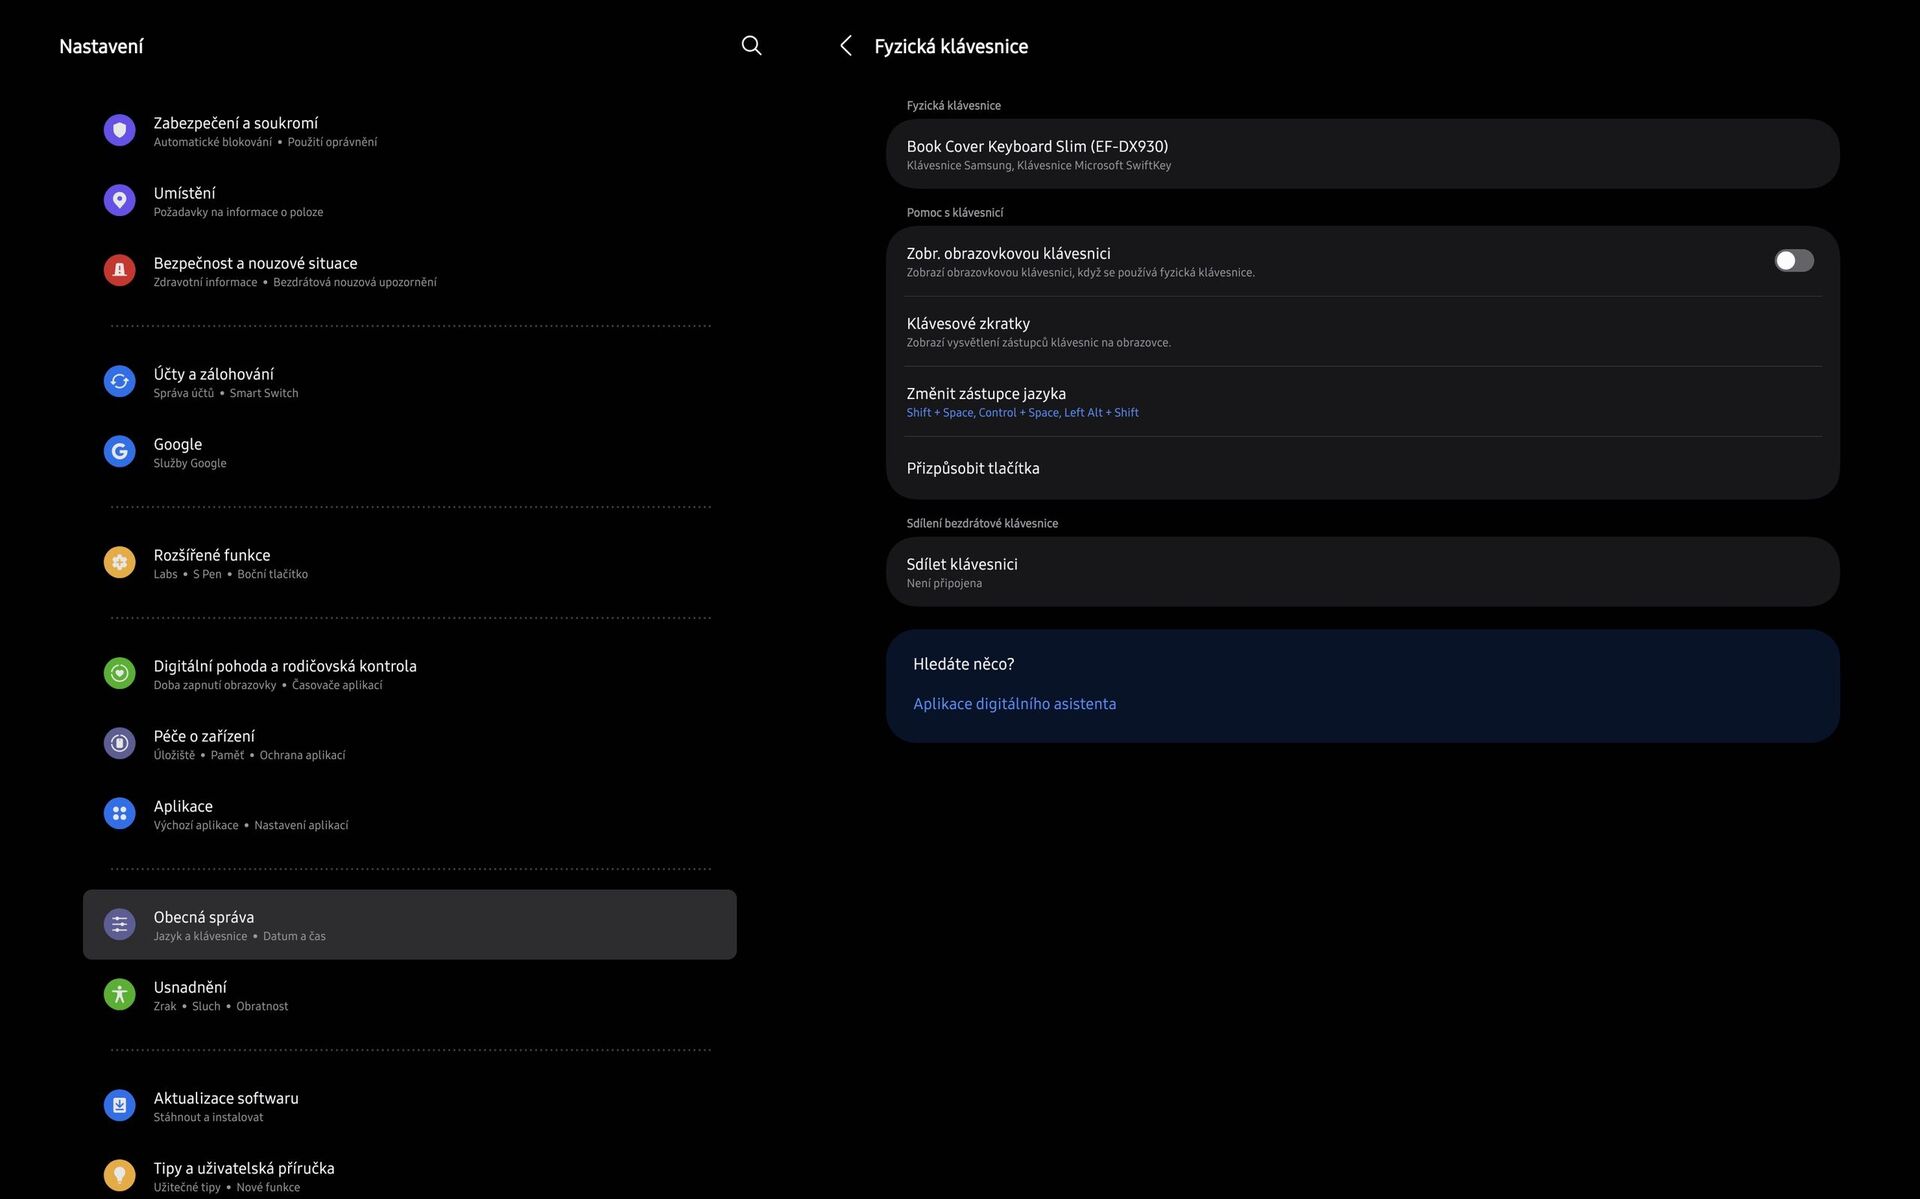
Task: Go back using the left arrow icon
Action: pos(846,46)
